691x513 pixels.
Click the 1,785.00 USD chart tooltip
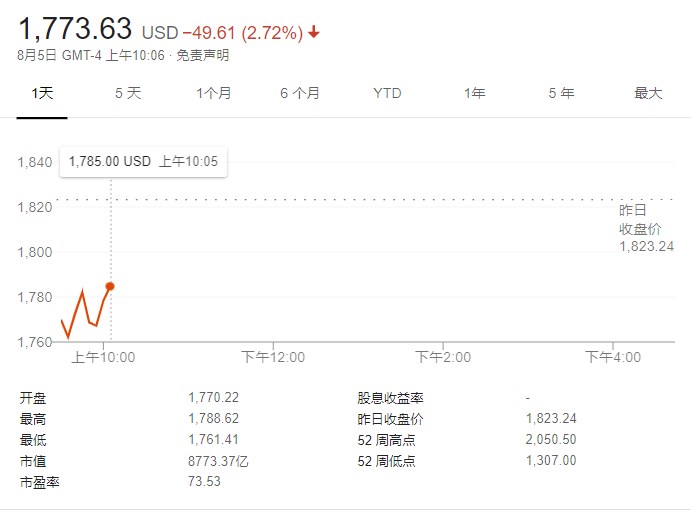tap(143, 161)
